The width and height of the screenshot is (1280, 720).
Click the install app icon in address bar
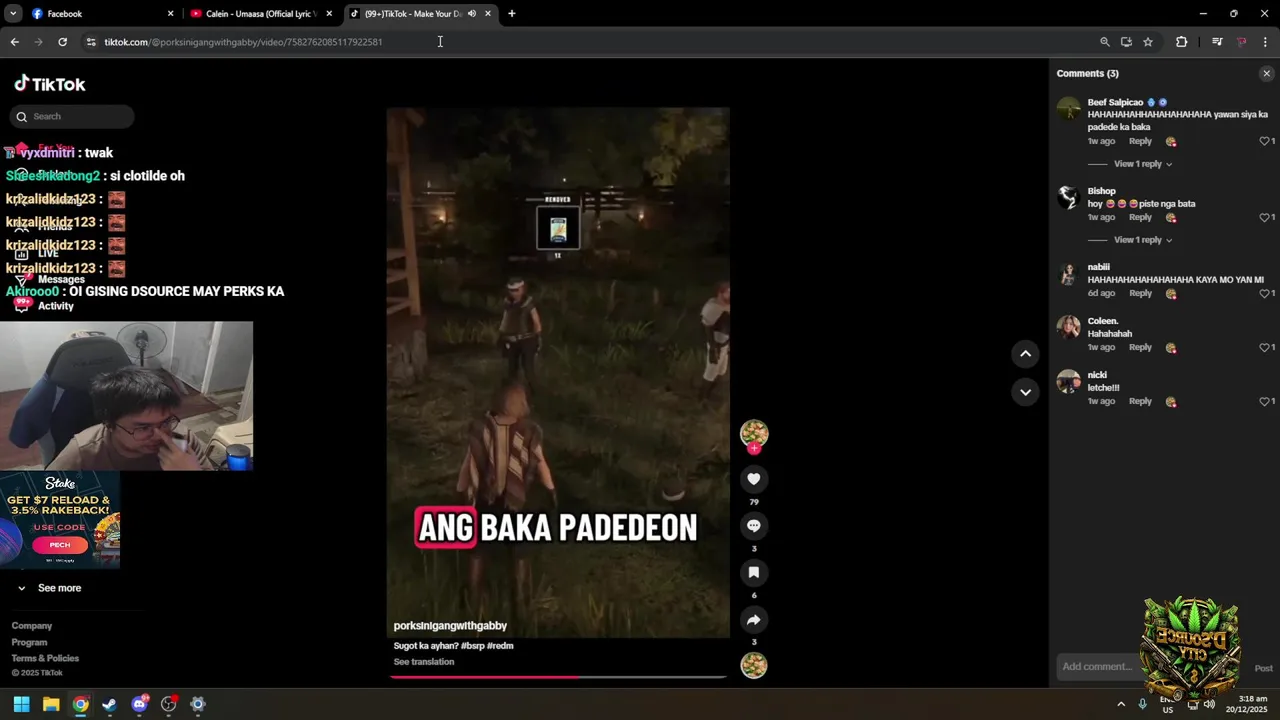pos(1126,42)
